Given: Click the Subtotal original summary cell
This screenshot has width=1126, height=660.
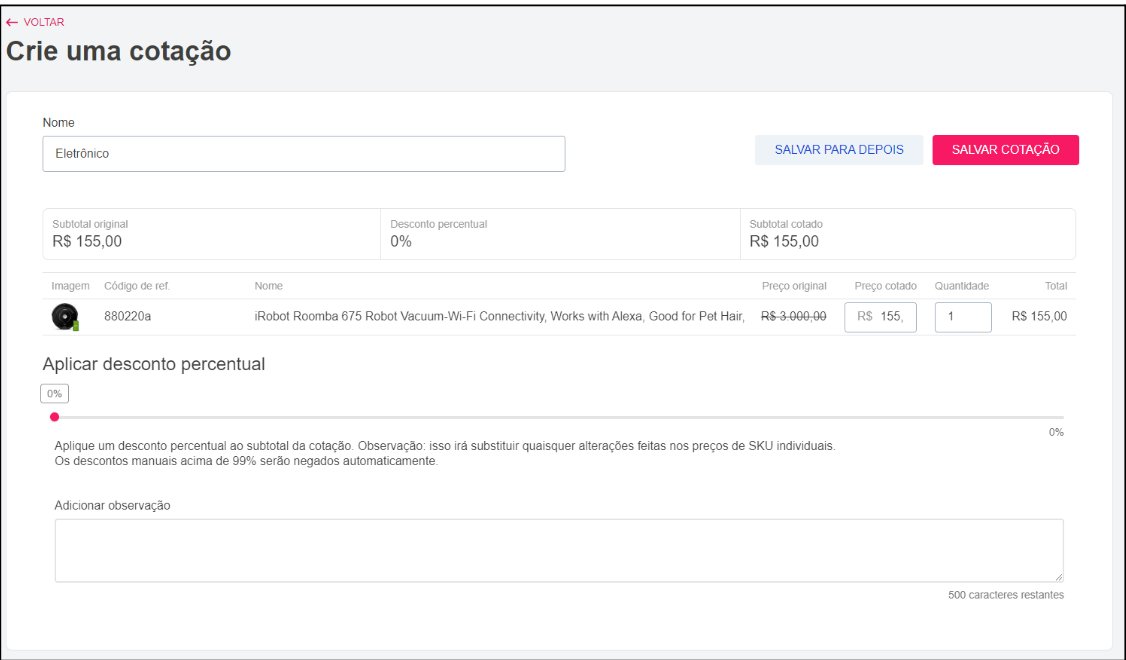Looking at the screenshot, I should click(x=211, y=234).
